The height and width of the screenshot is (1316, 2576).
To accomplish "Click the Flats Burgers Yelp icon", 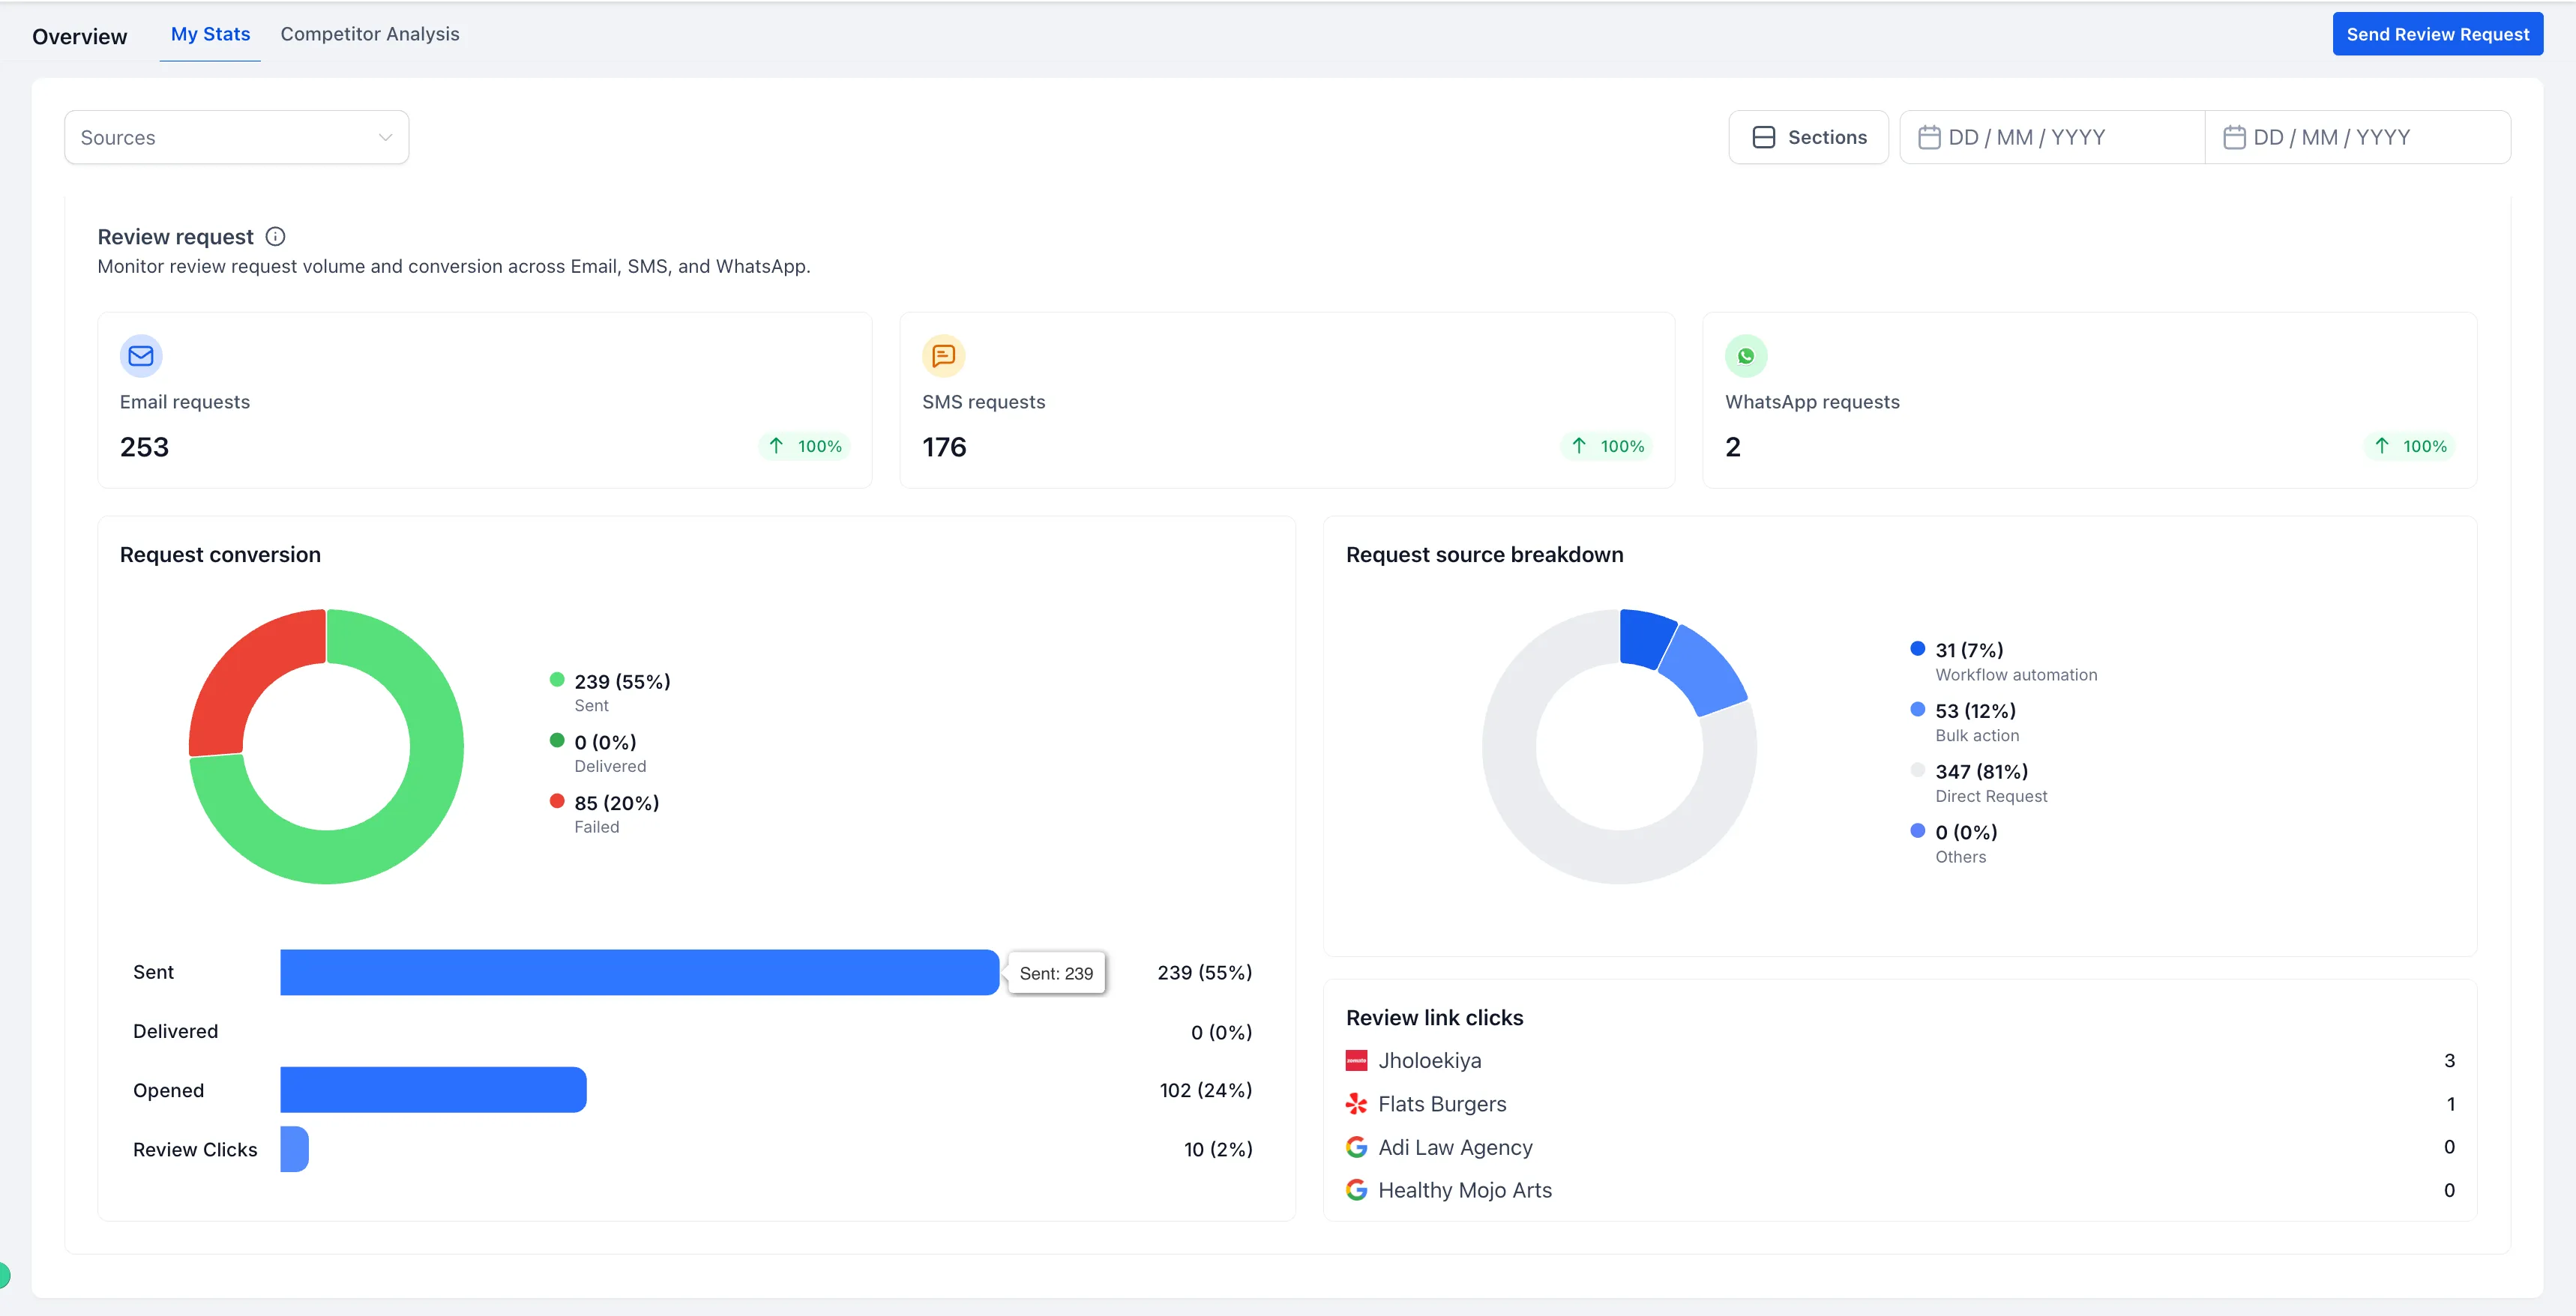I will pos(1357,1103).
